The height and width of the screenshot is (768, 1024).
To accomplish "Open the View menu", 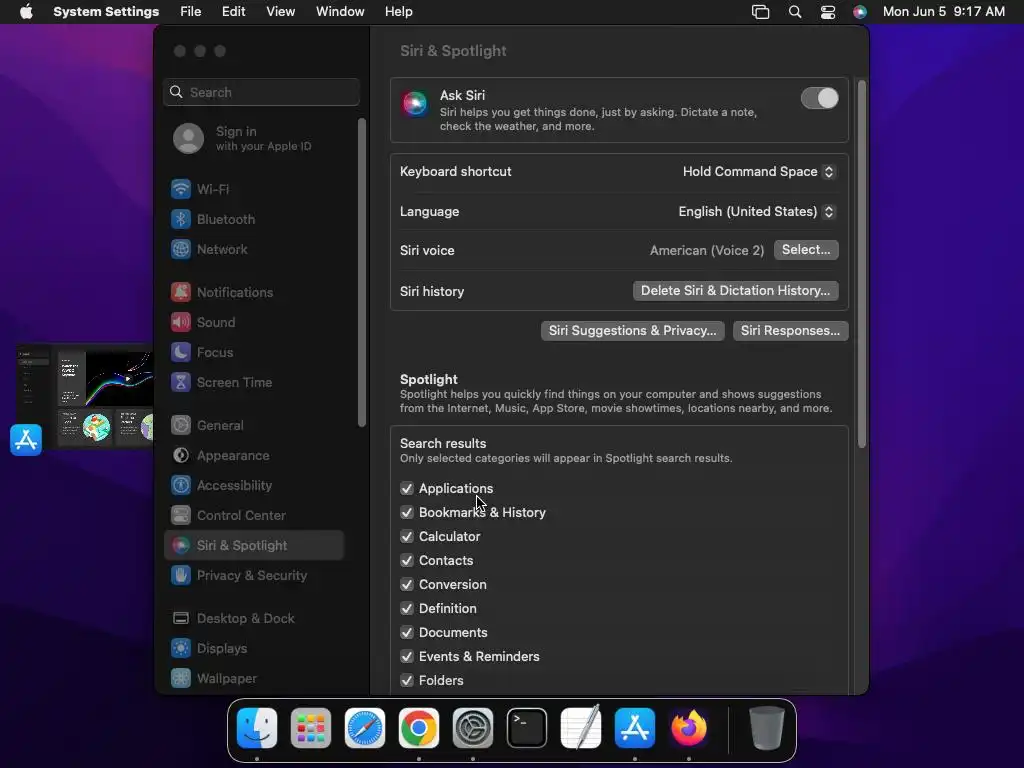I will click(280, 12).
